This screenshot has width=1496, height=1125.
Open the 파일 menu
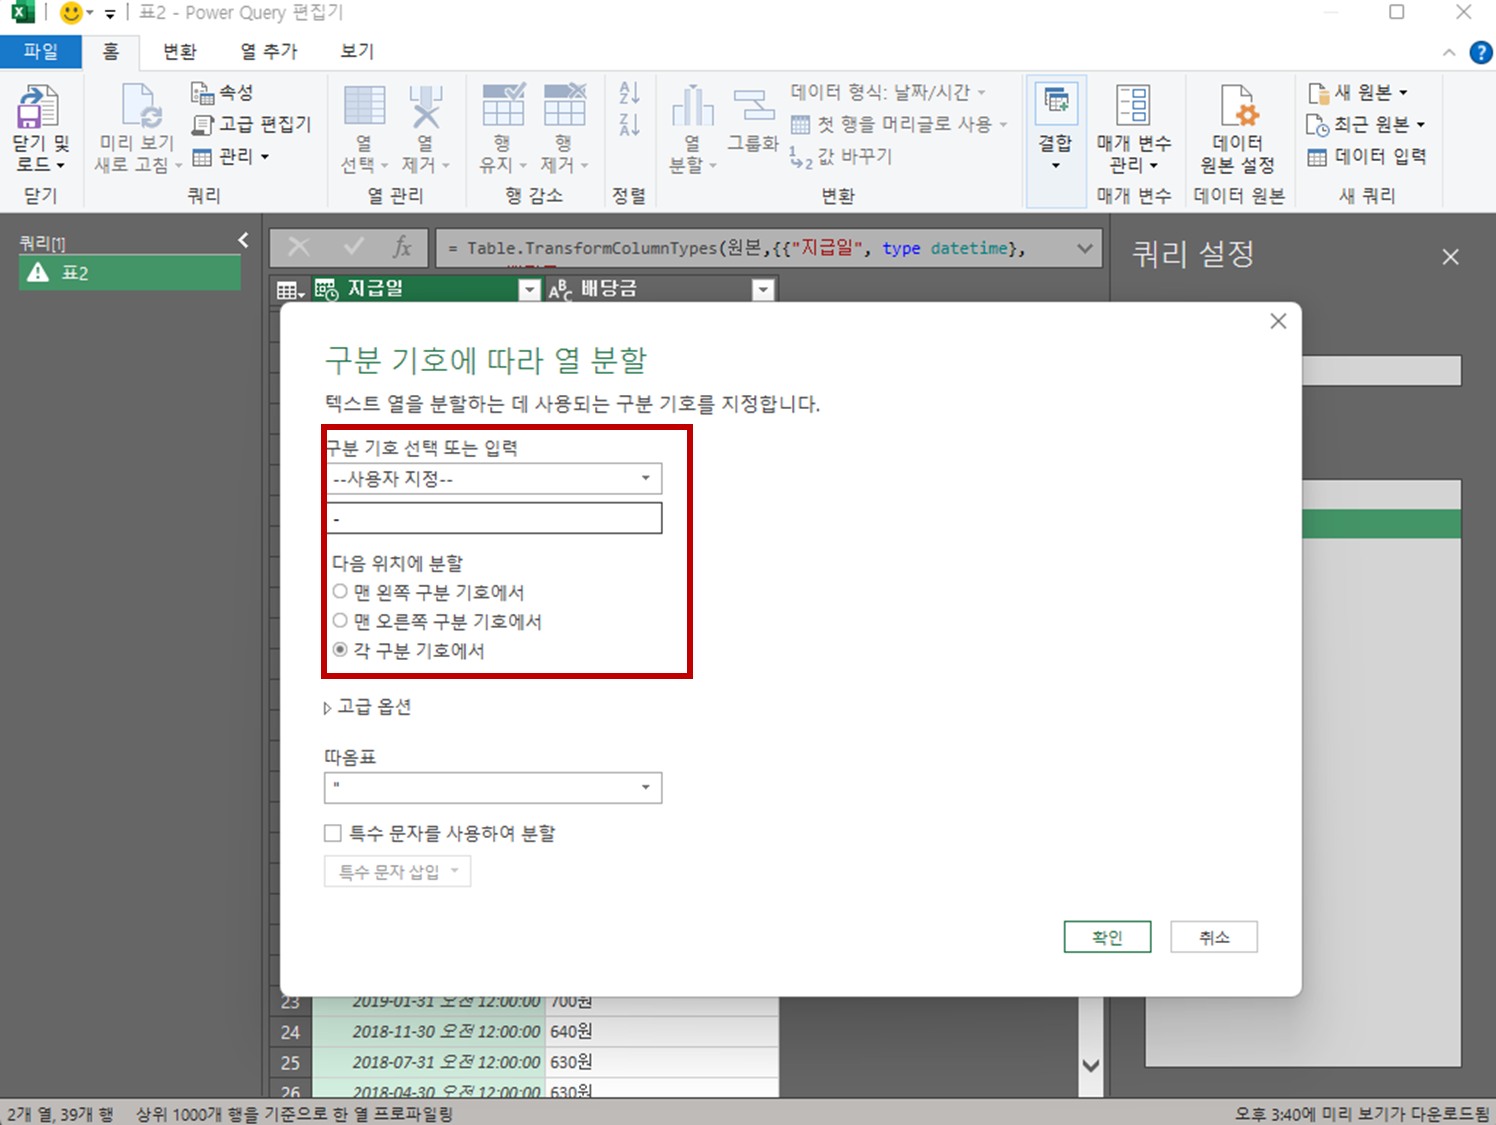point(40,51)
